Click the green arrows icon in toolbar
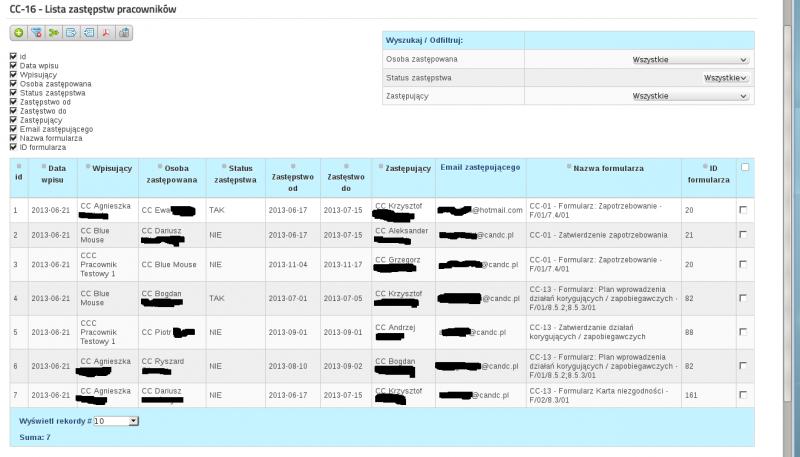This screenshot has width=800, height=457. pyautogui.click(x=53, y=33)
